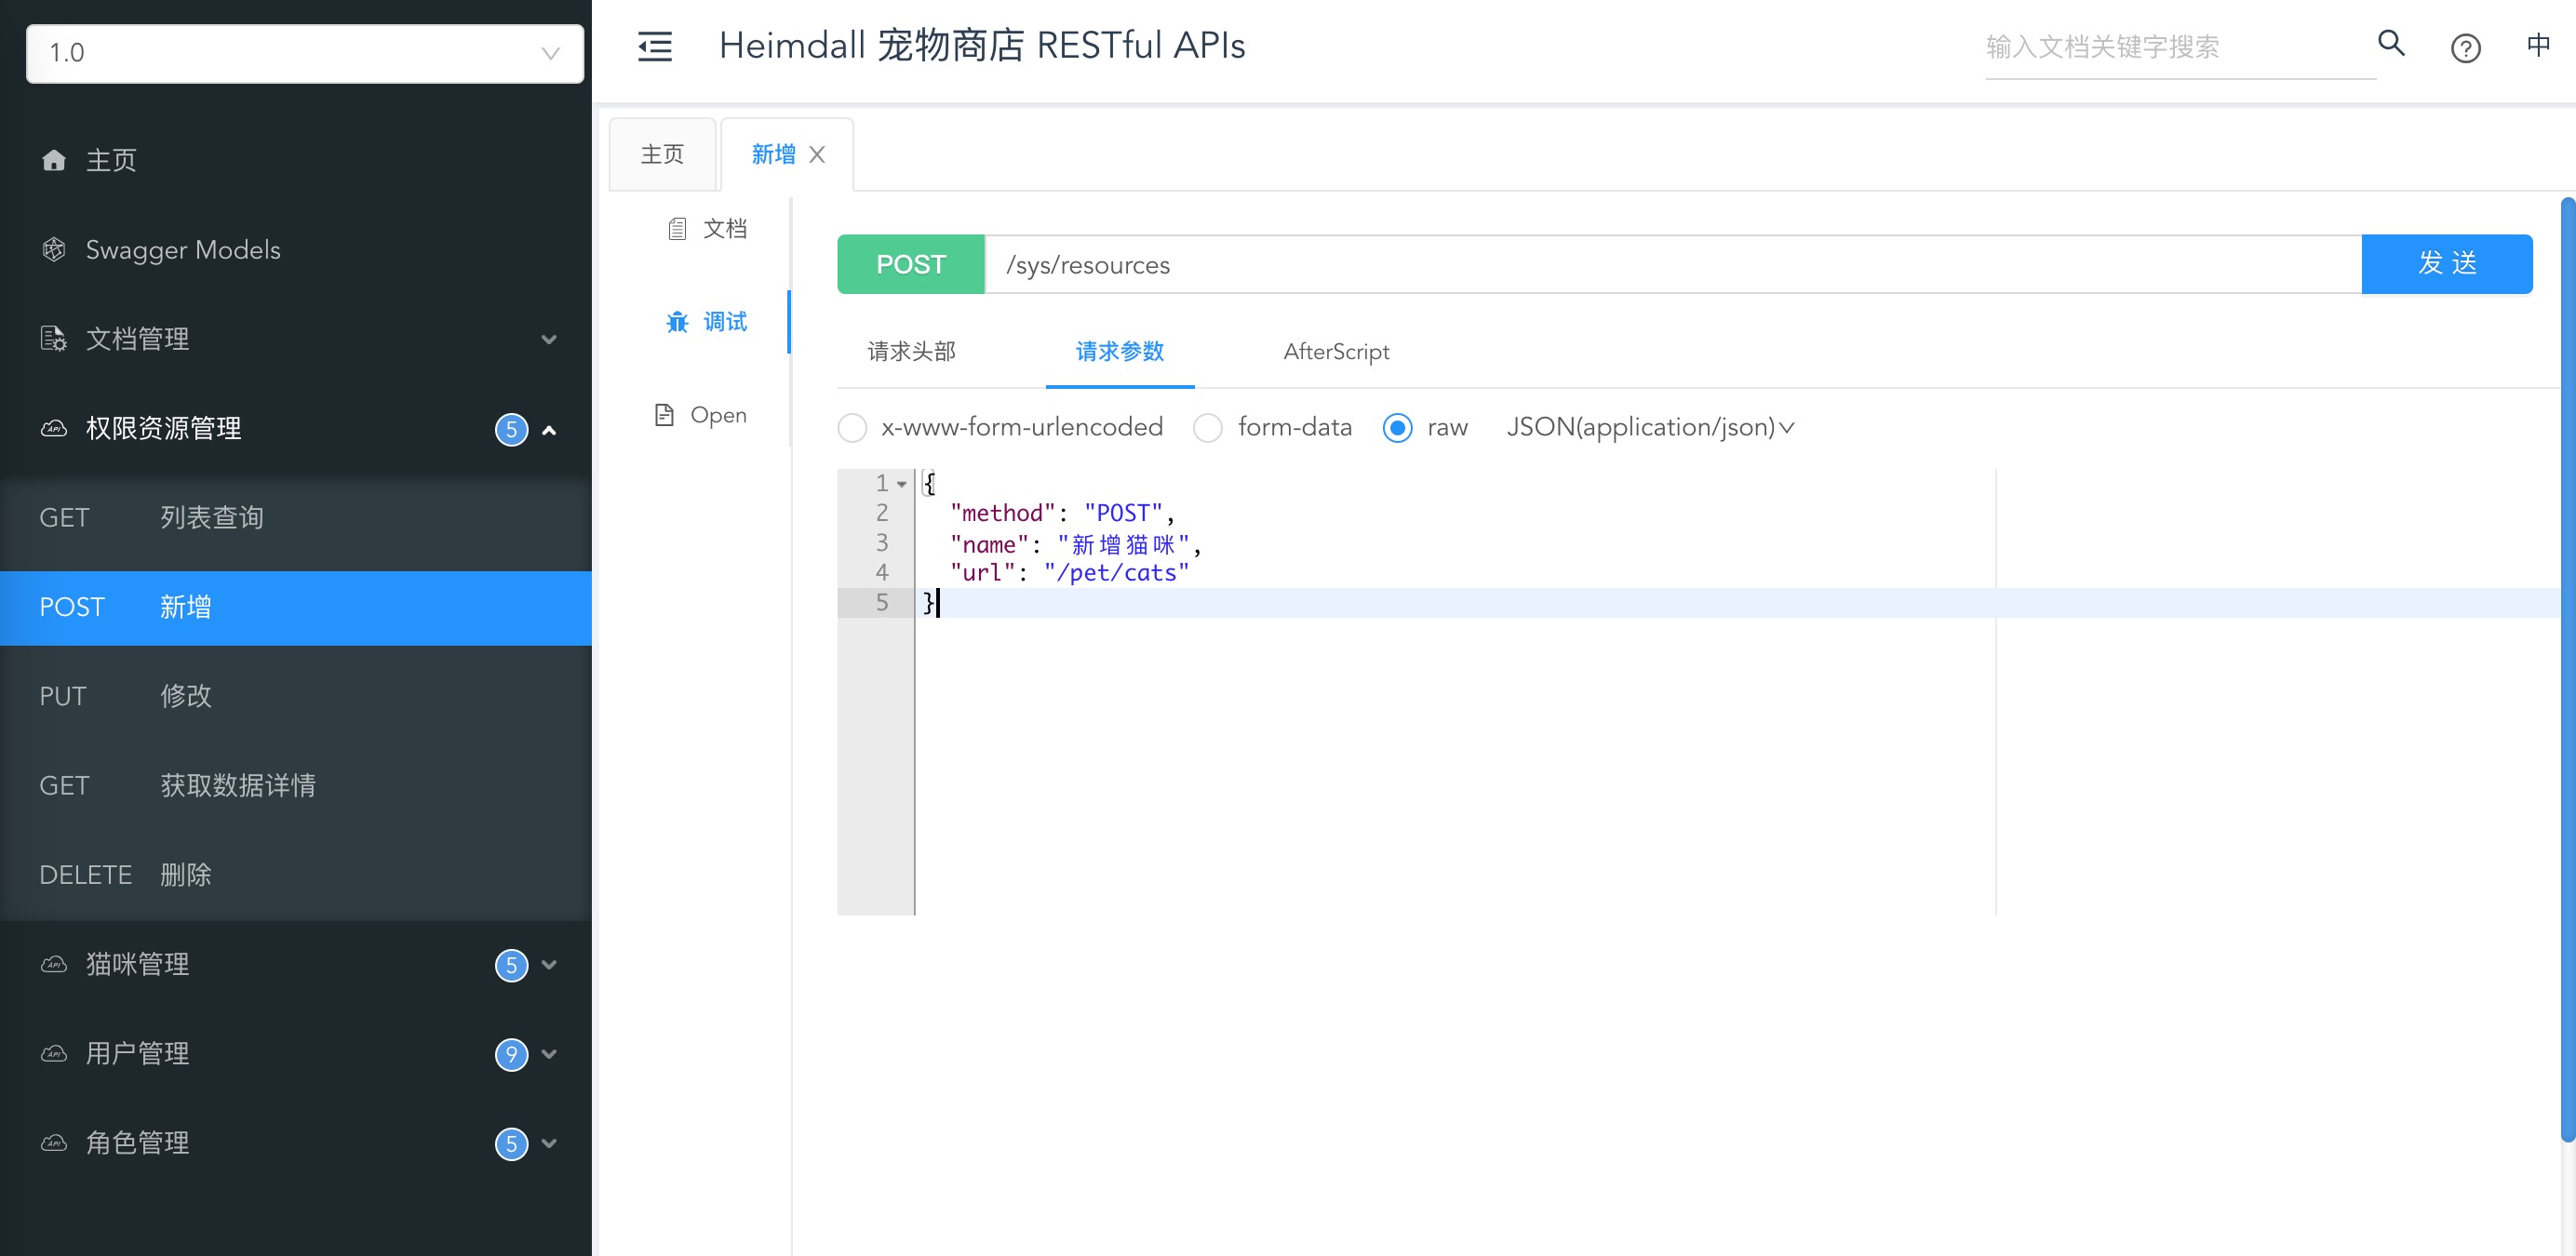The width and height of the screenshot is (2576, 1256).
Task: Click the vertical scrollbar on the right
Action: [2567, 670]
